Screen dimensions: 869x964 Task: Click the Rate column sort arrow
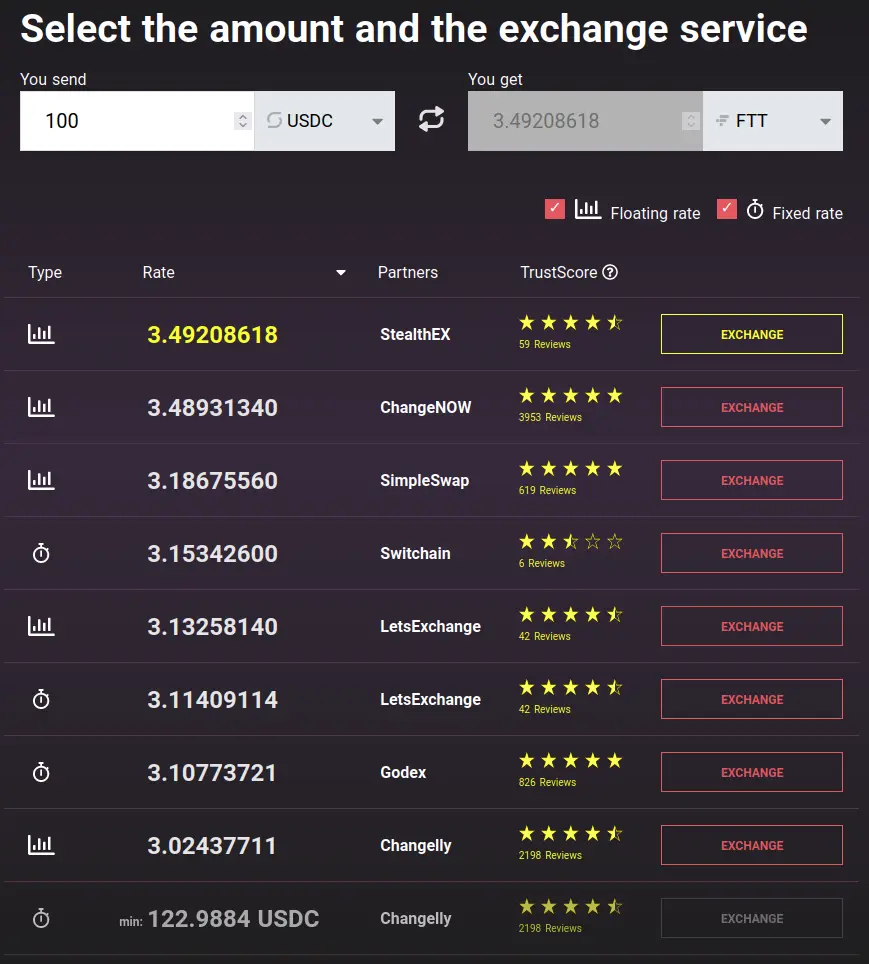tap(341, 273)
